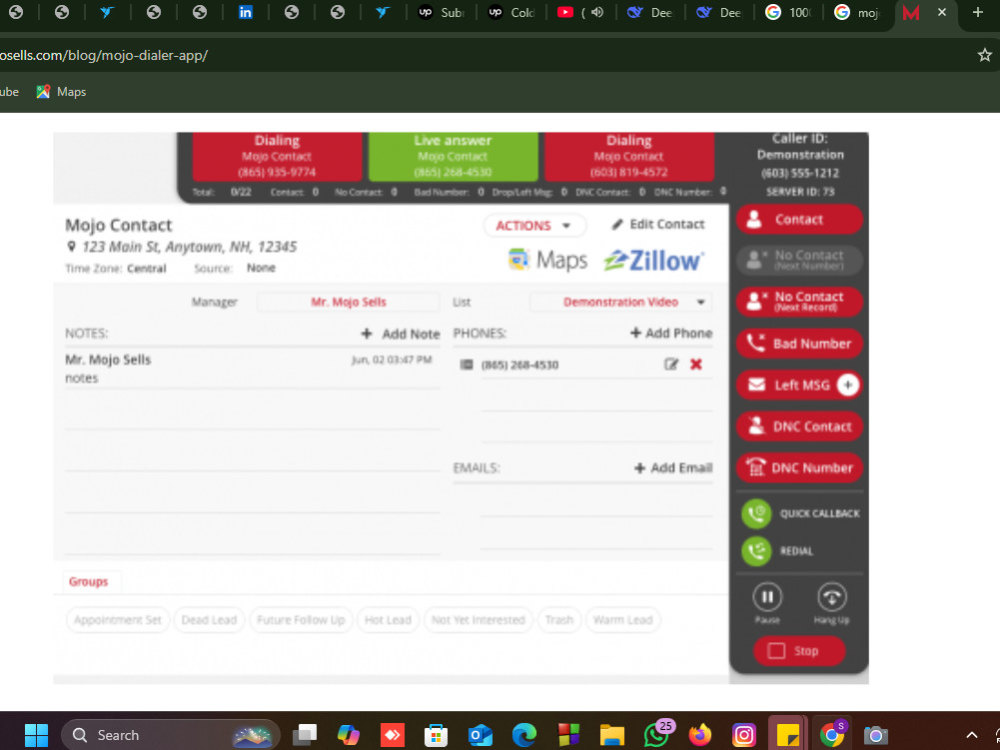The height and width of the screenshot is (750, 1000).
Task: Switch to the YouTube browser tab
Action: pyautogui.click(x=580, y=13)
